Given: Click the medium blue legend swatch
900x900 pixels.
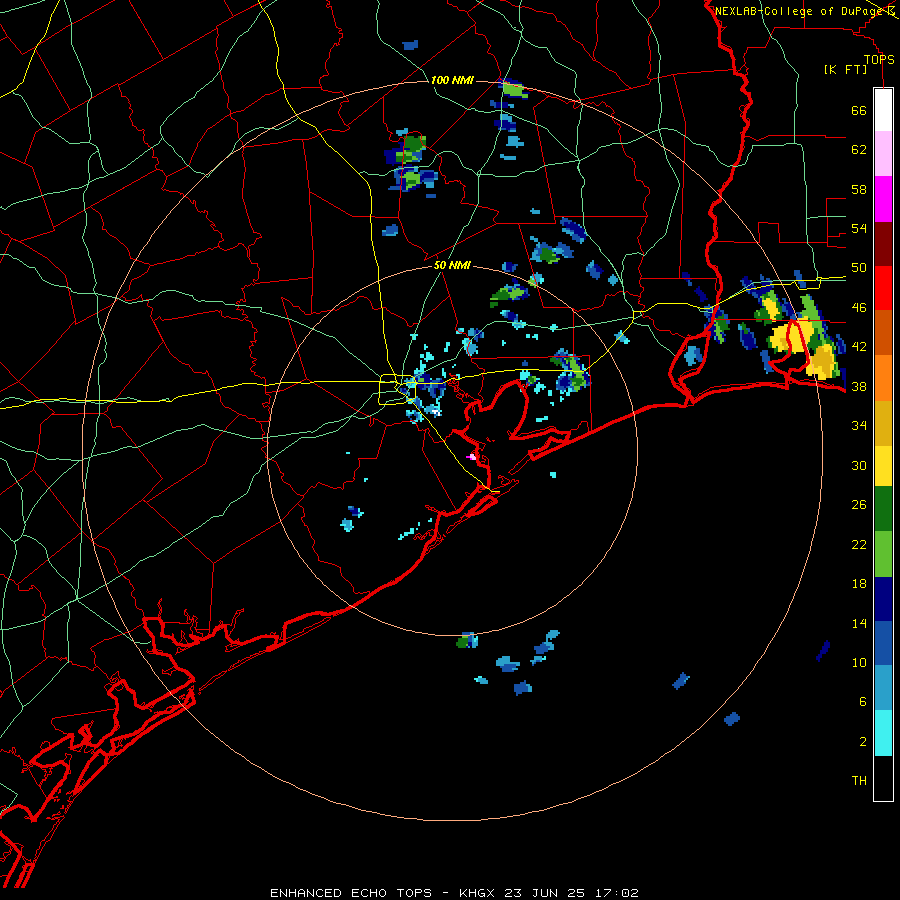Looking at the screenshot, I should (883, 643).
